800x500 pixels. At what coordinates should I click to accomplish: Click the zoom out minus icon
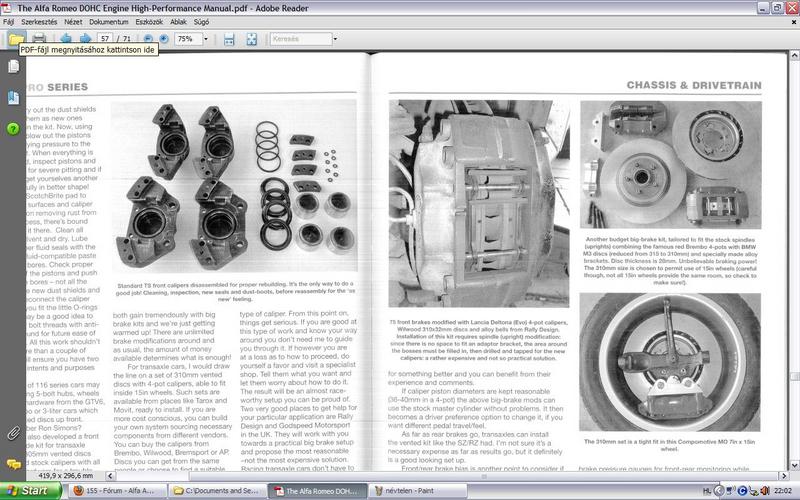click(x=147, y=38)
